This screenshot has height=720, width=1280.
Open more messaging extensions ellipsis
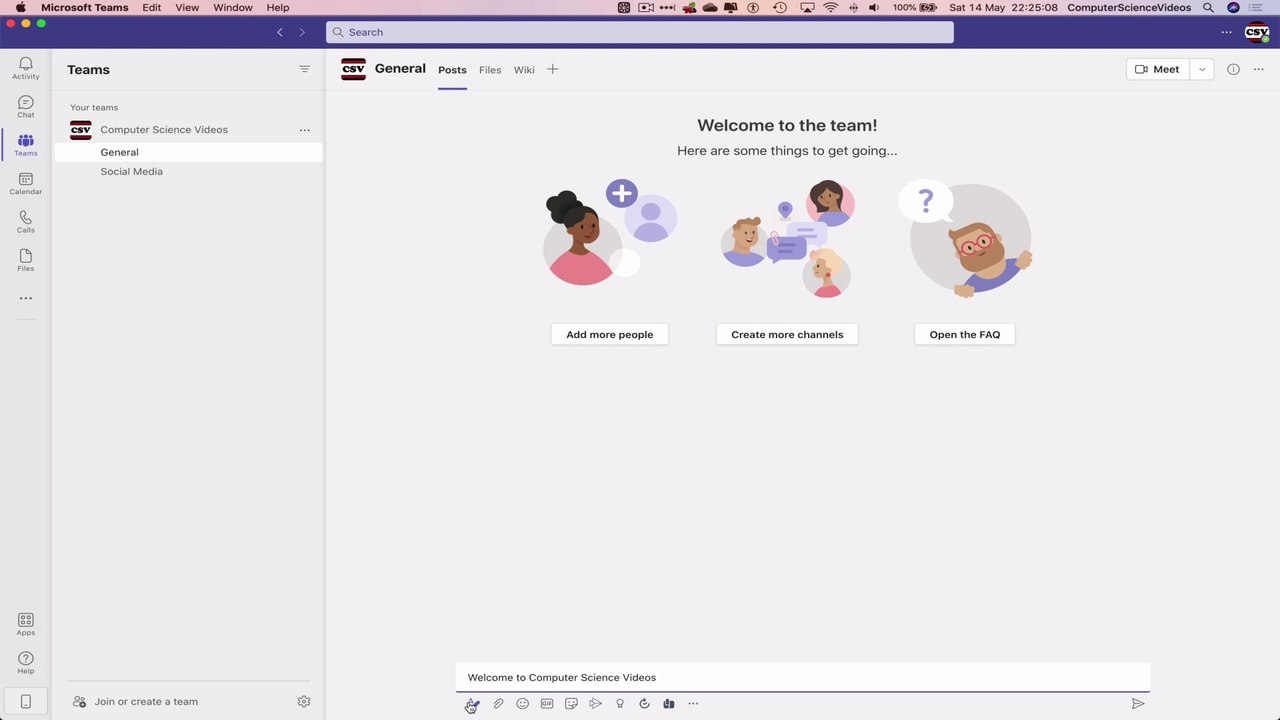tap(693, 704)
